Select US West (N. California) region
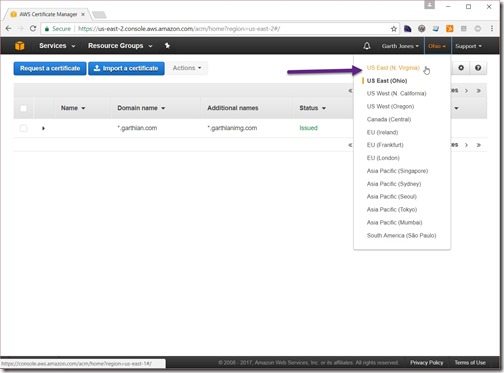 click(396, 93)
